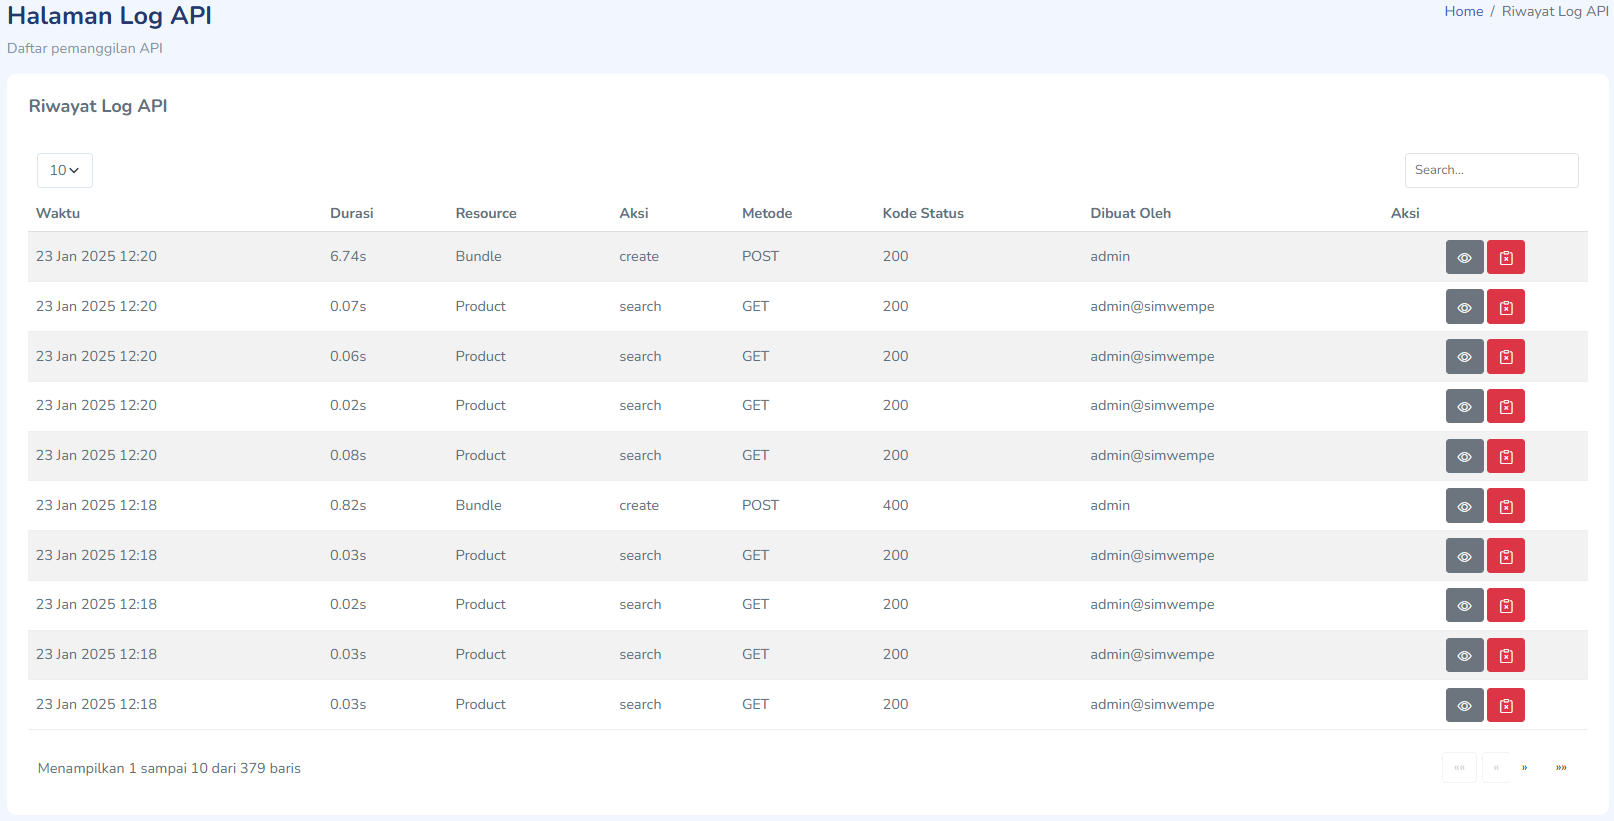
Task: View the 0.82s Bundle log with status 400
Action: pos(1464,506)
